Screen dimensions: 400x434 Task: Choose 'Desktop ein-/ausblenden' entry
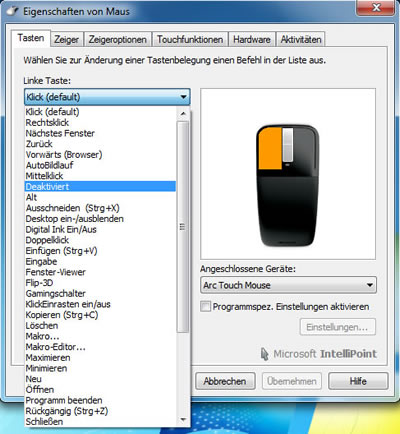(x=100, y=219)
